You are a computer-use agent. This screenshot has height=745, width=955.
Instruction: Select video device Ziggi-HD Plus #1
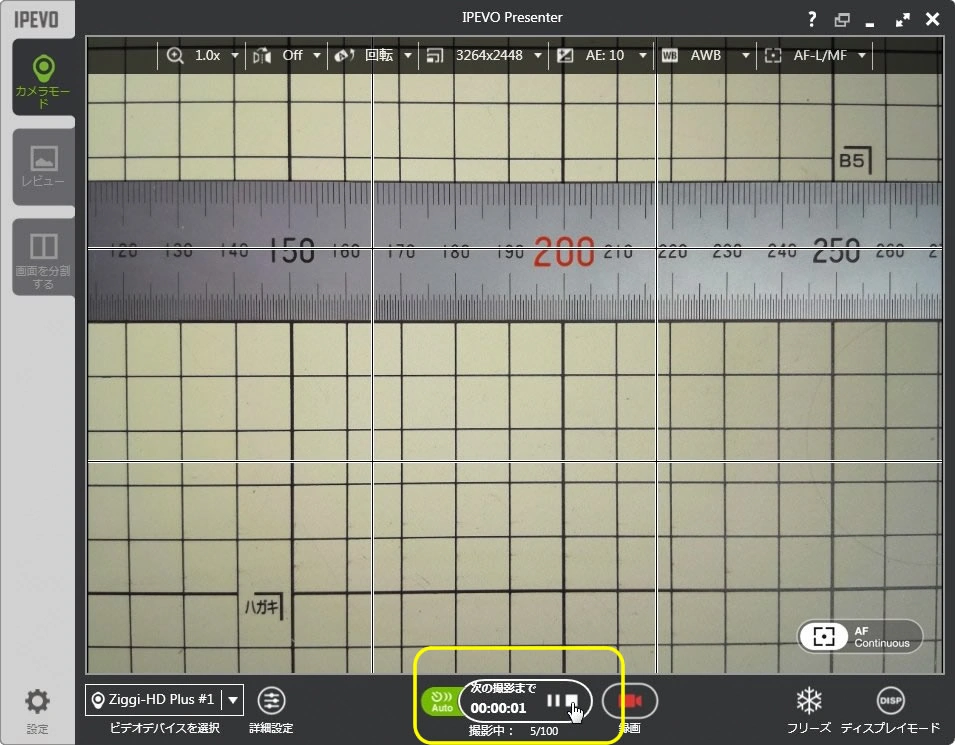tap(155, 700)
